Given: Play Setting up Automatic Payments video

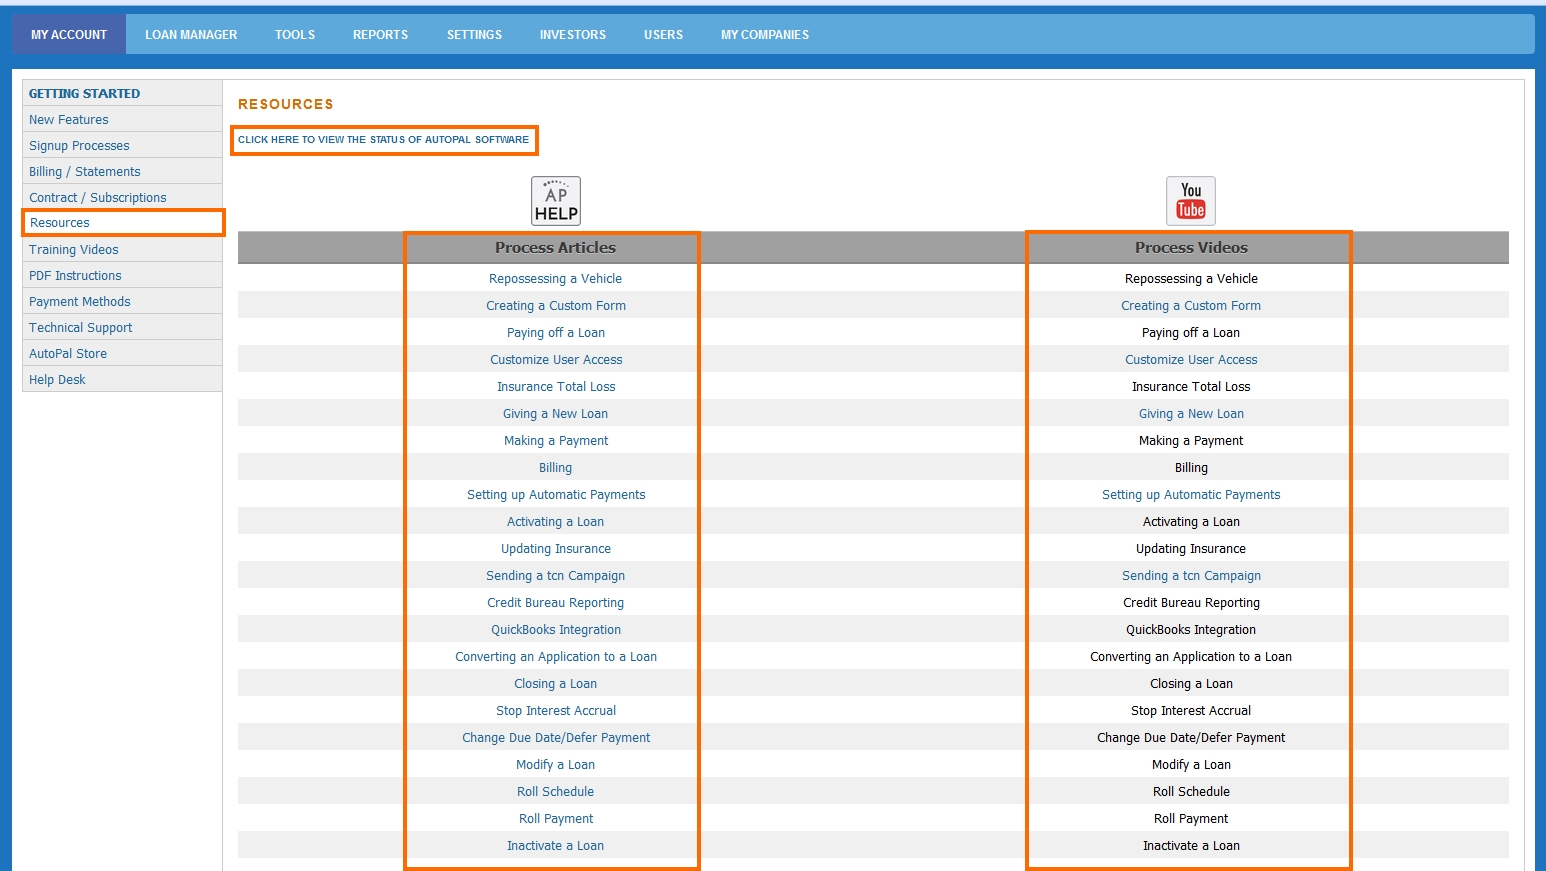Looking at the screenshot, I should tap(1191, 495).
